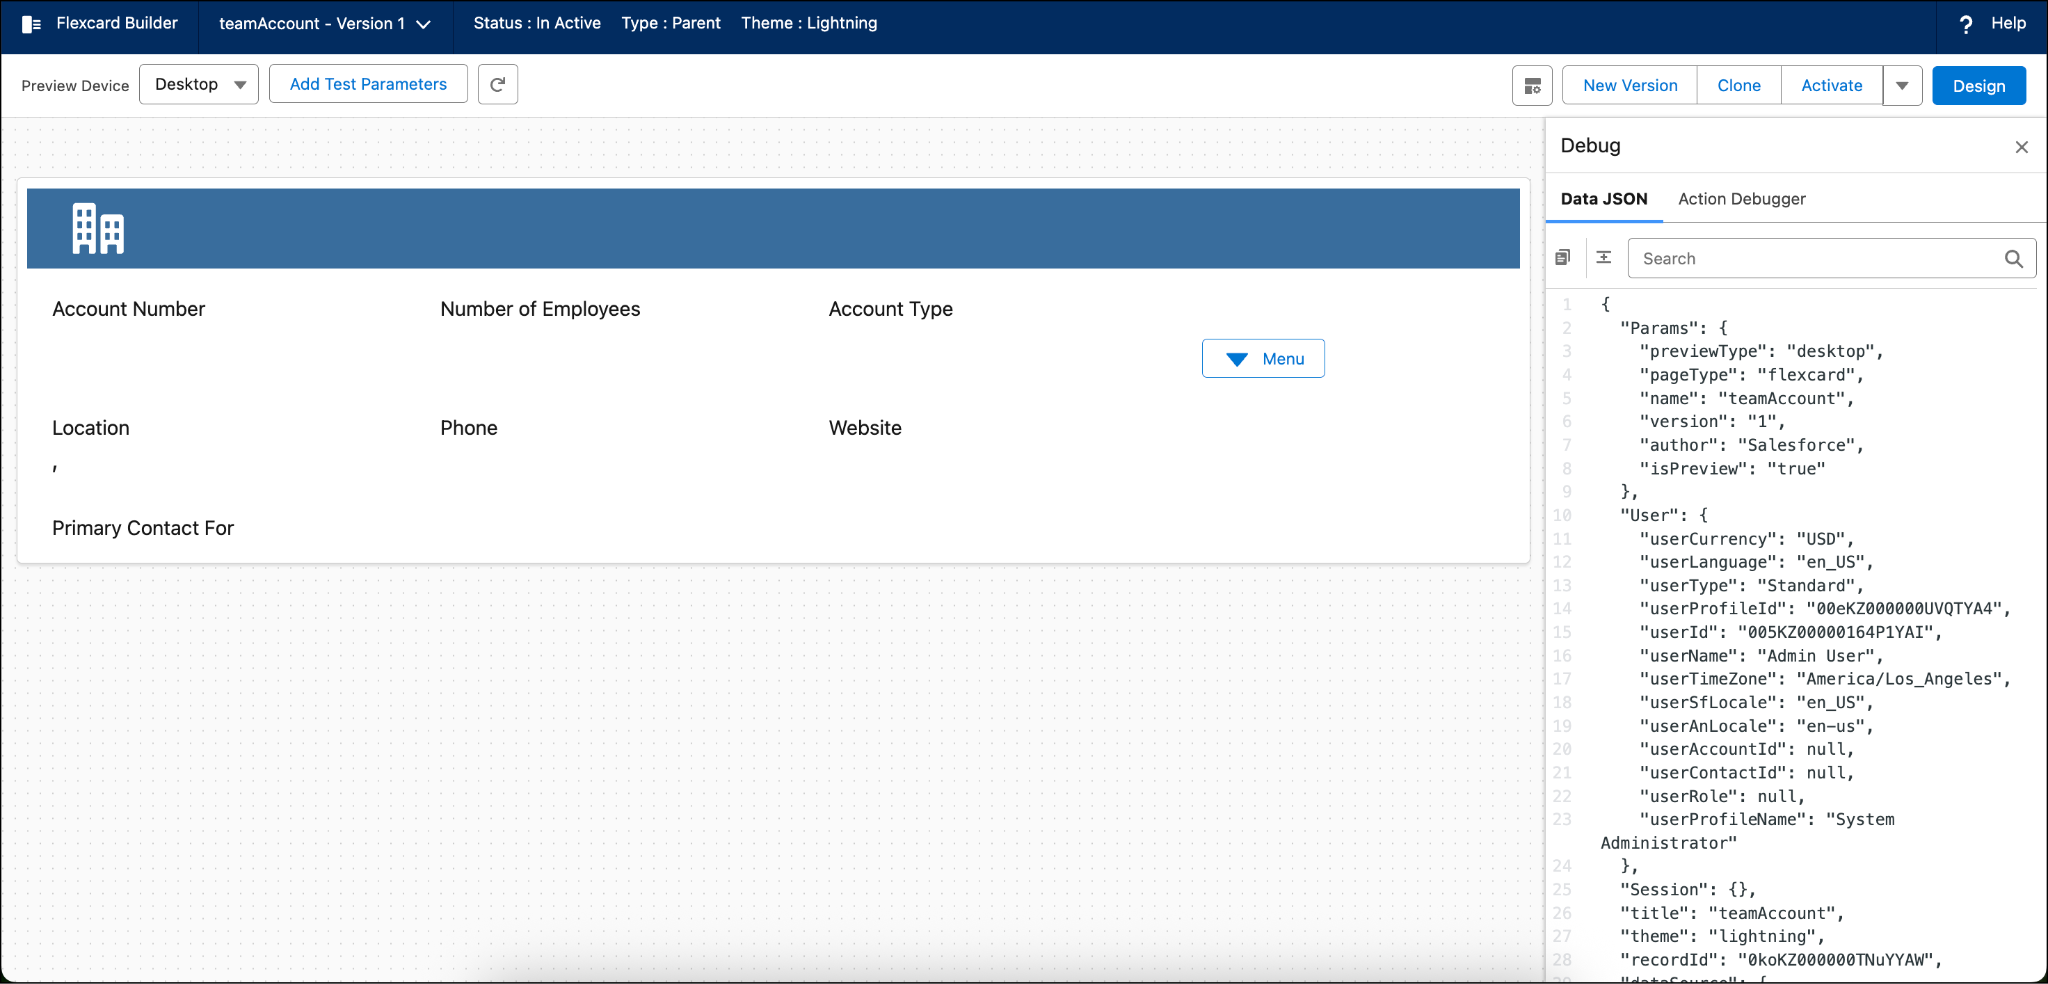The width and height of the screenshot is (2048, 984).
Task: Click Add Test Parameters button
Action: [368, 84]
